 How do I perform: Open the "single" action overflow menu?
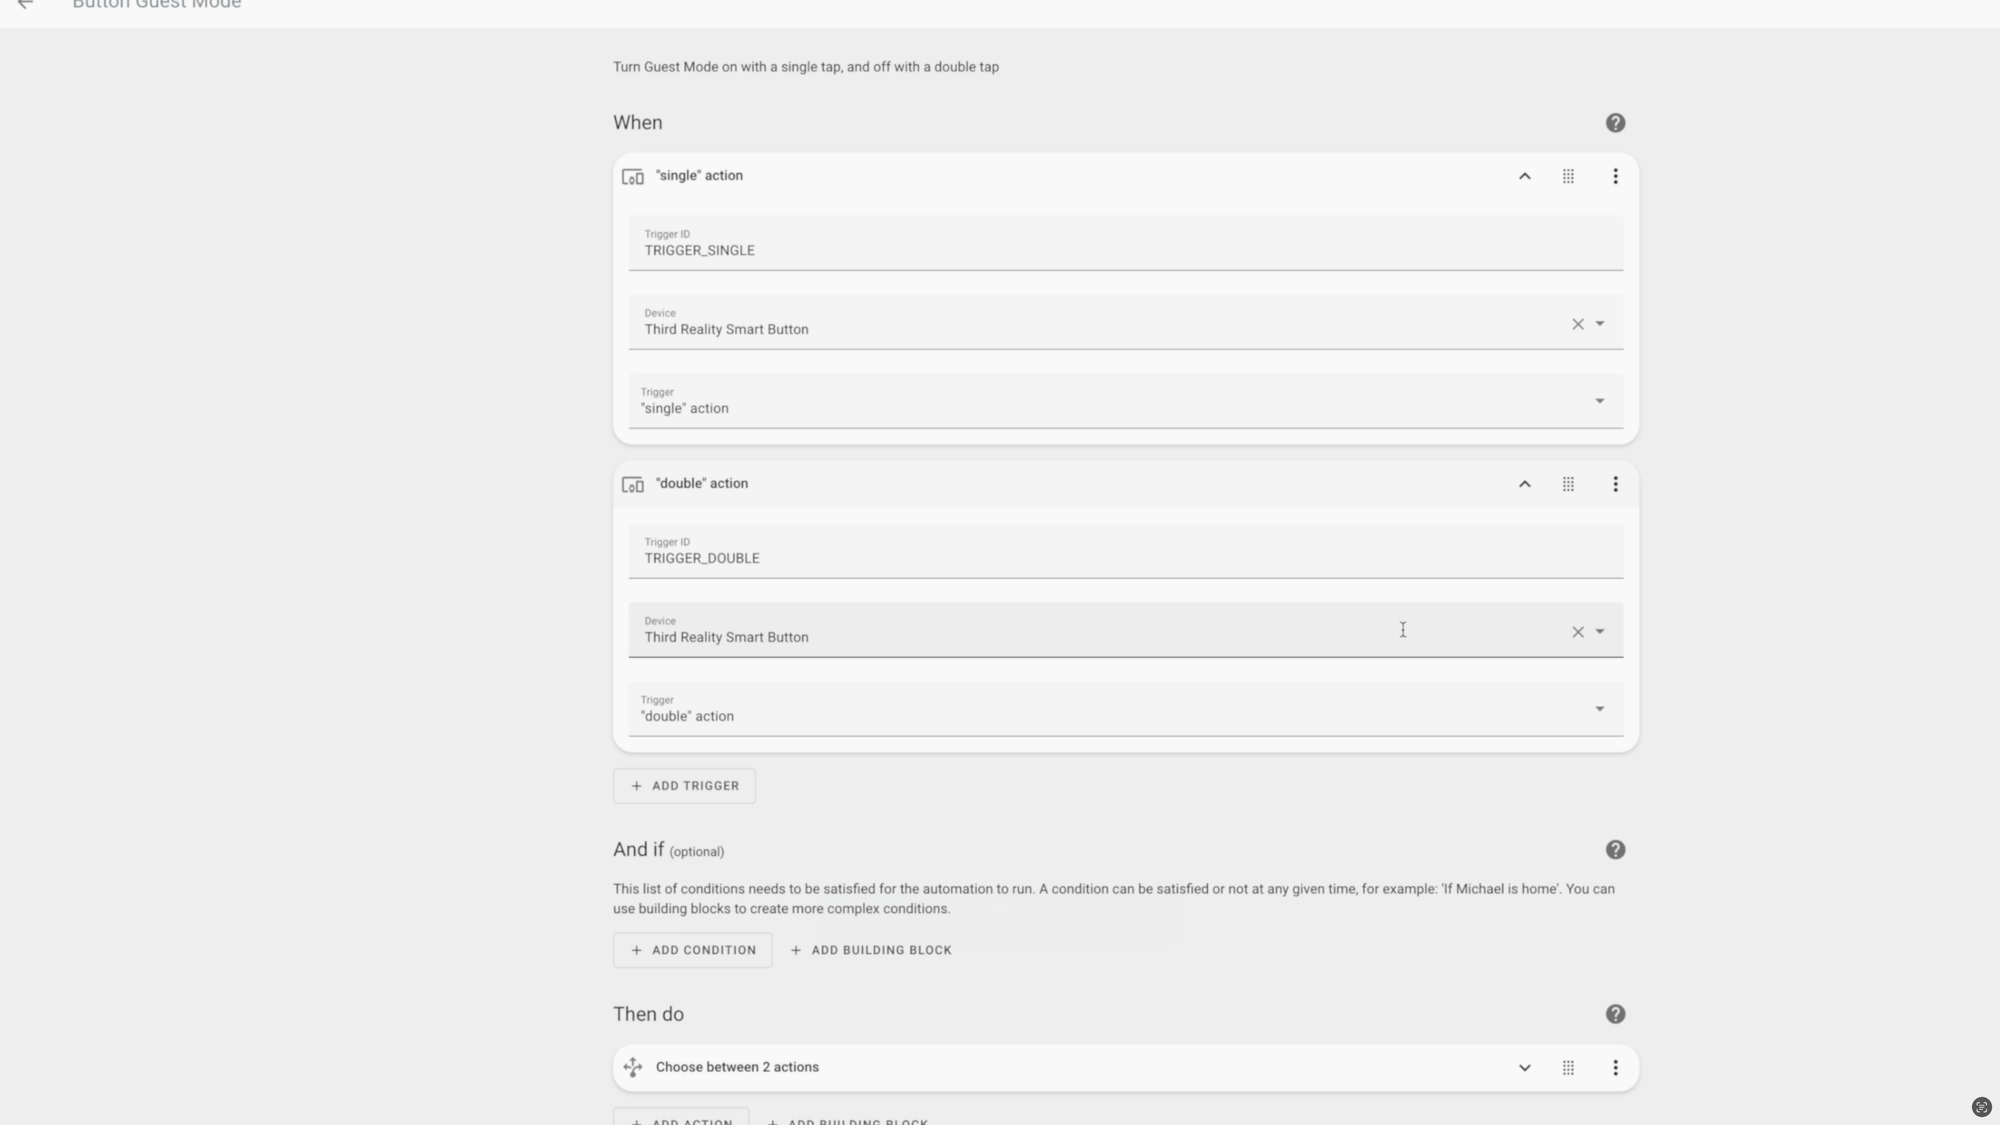[x=1615, y=176]
